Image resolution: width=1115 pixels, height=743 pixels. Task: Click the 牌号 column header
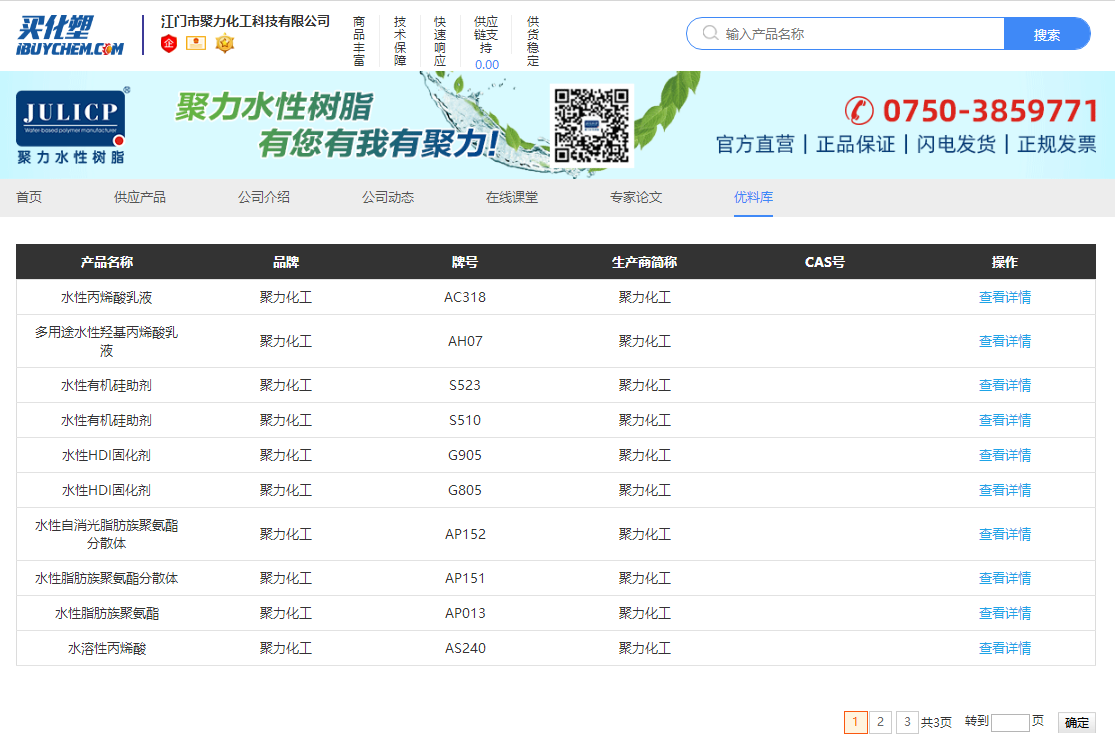point(465,262)
